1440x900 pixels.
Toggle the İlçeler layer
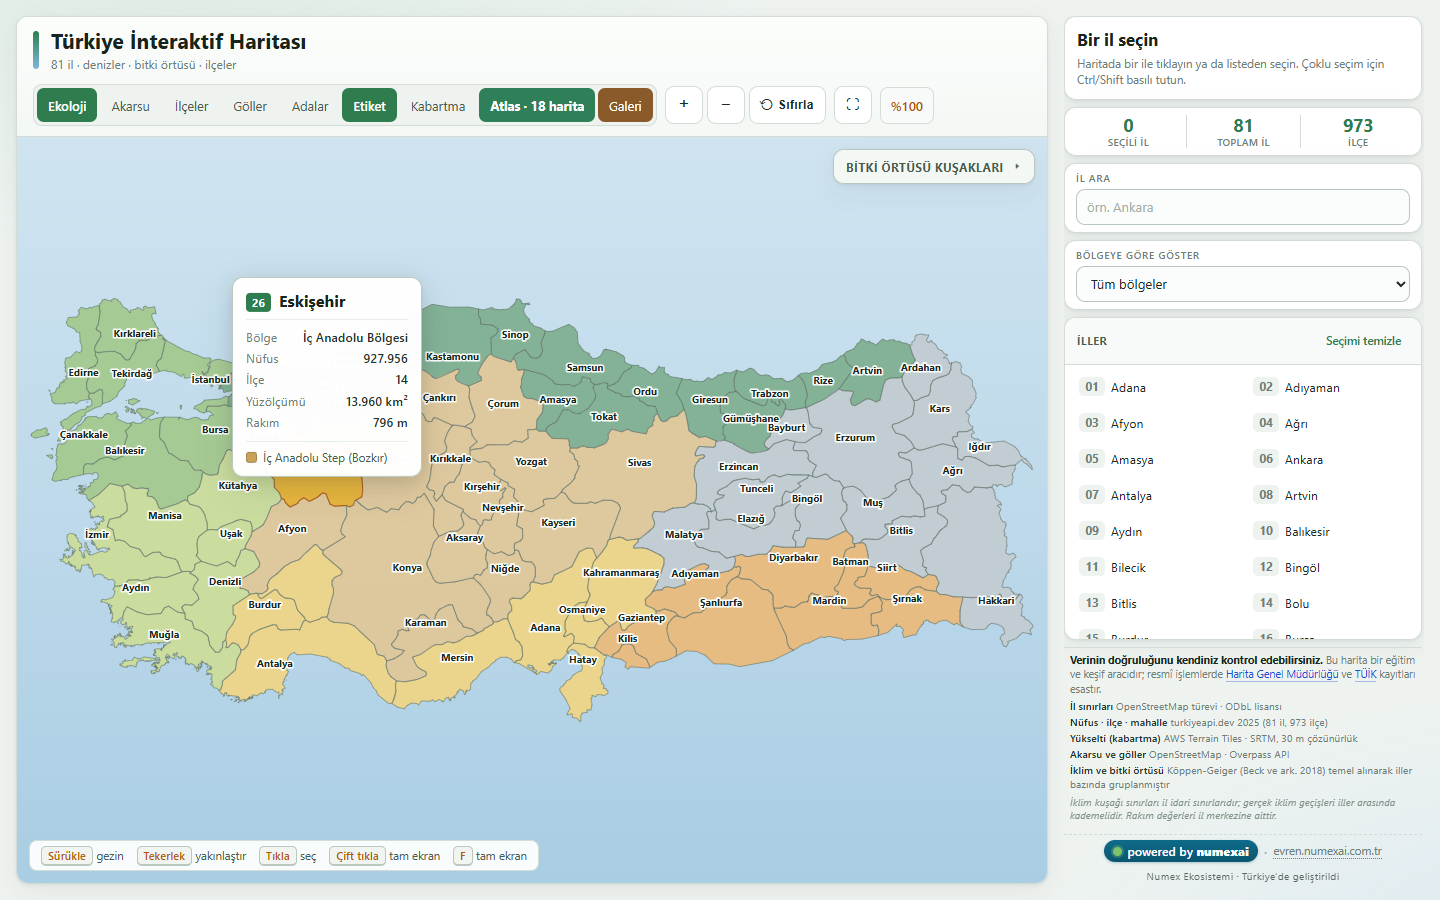[192, 106]
